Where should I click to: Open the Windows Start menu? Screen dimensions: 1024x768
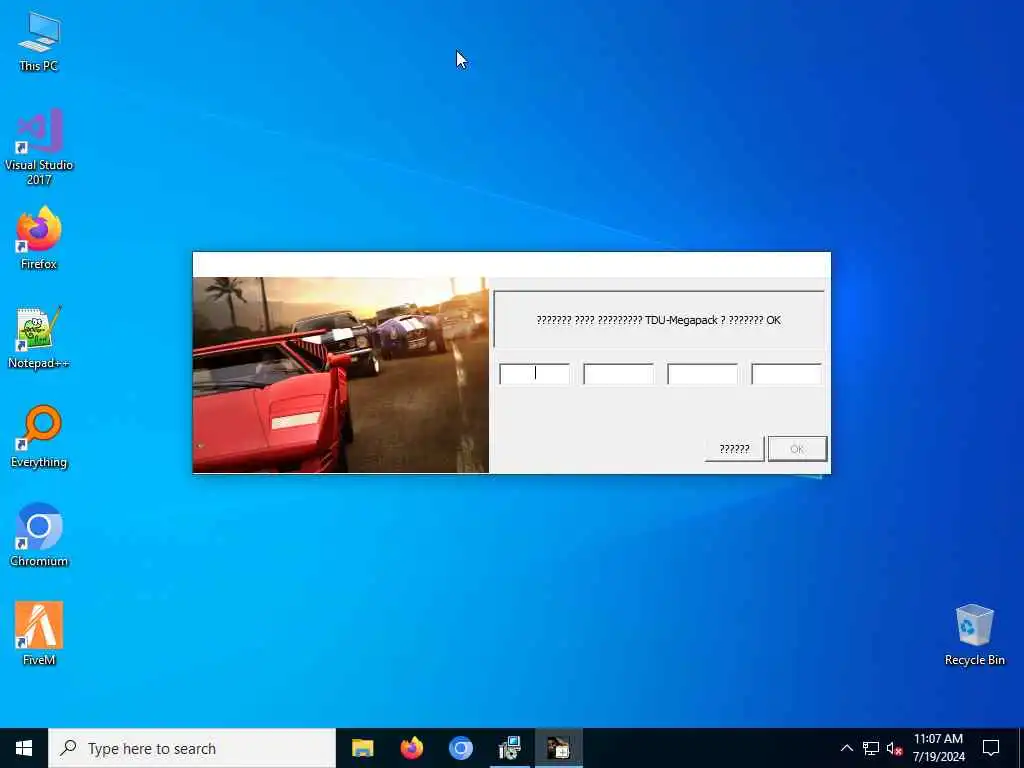(x=24, y=748)
